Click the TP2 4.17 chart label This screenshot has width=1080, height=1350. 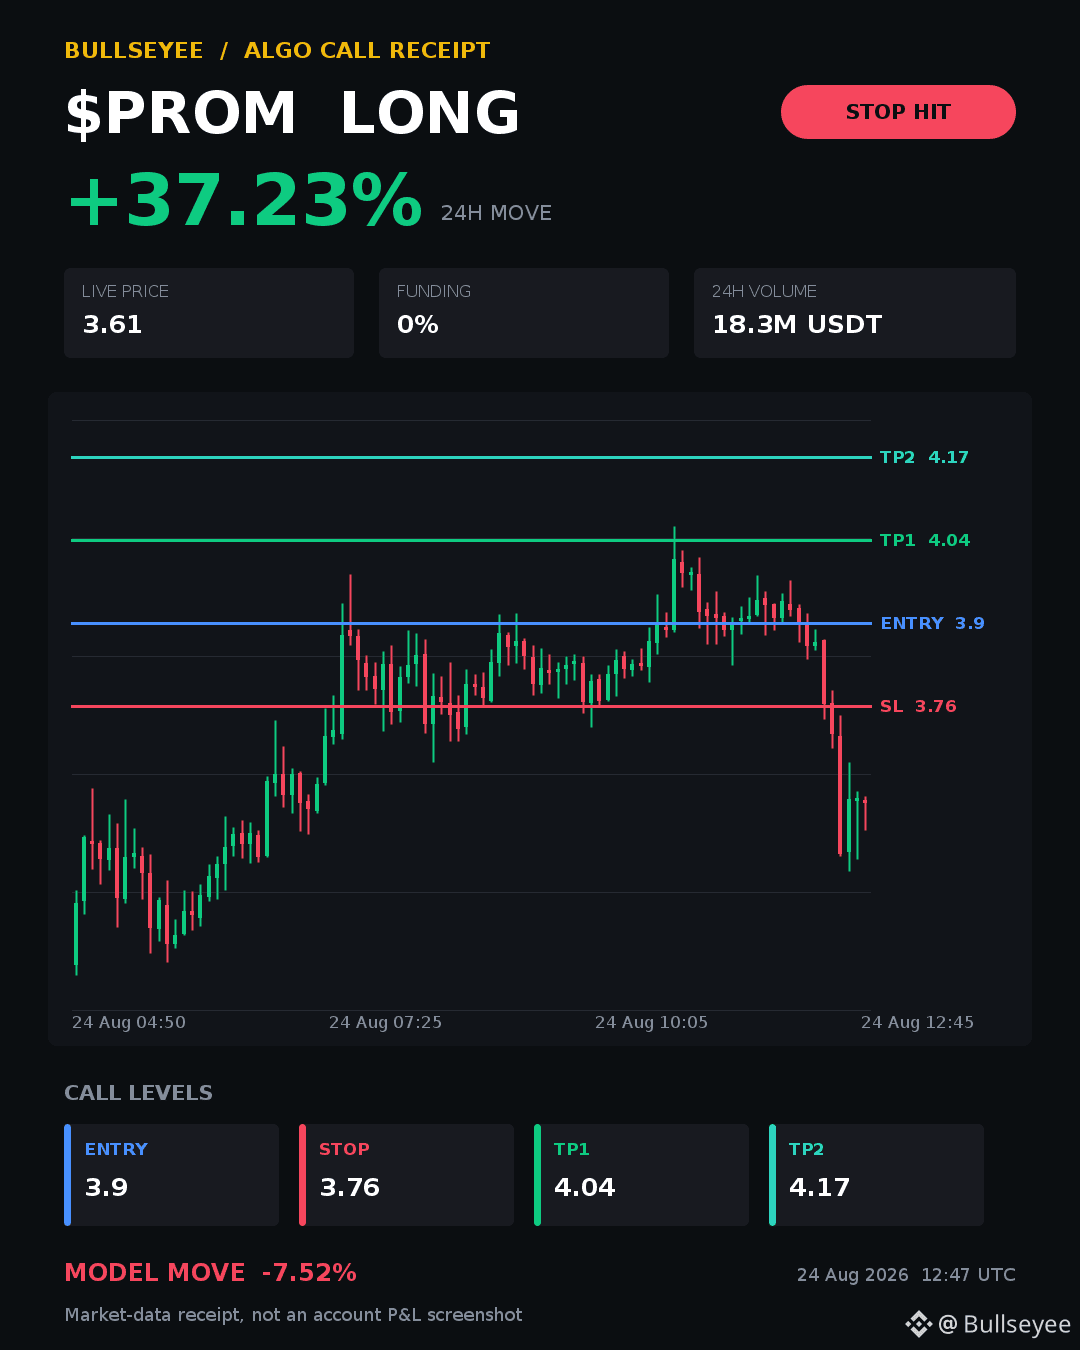[924, 457]
